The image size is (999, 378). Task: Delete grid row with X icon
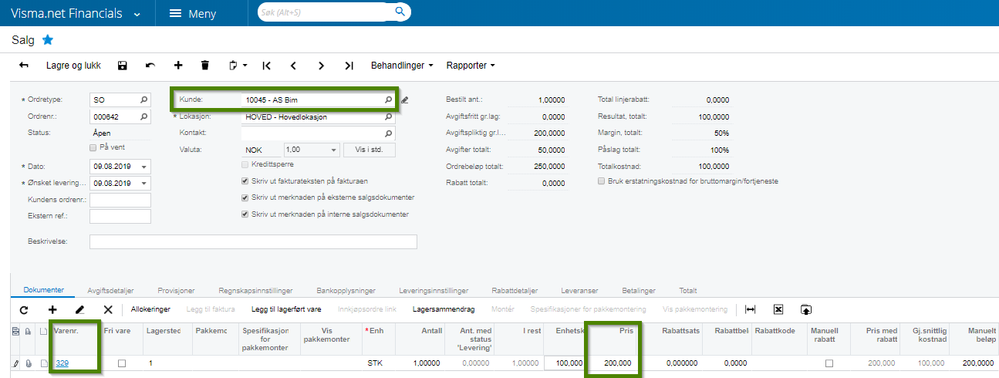[108, 310]
